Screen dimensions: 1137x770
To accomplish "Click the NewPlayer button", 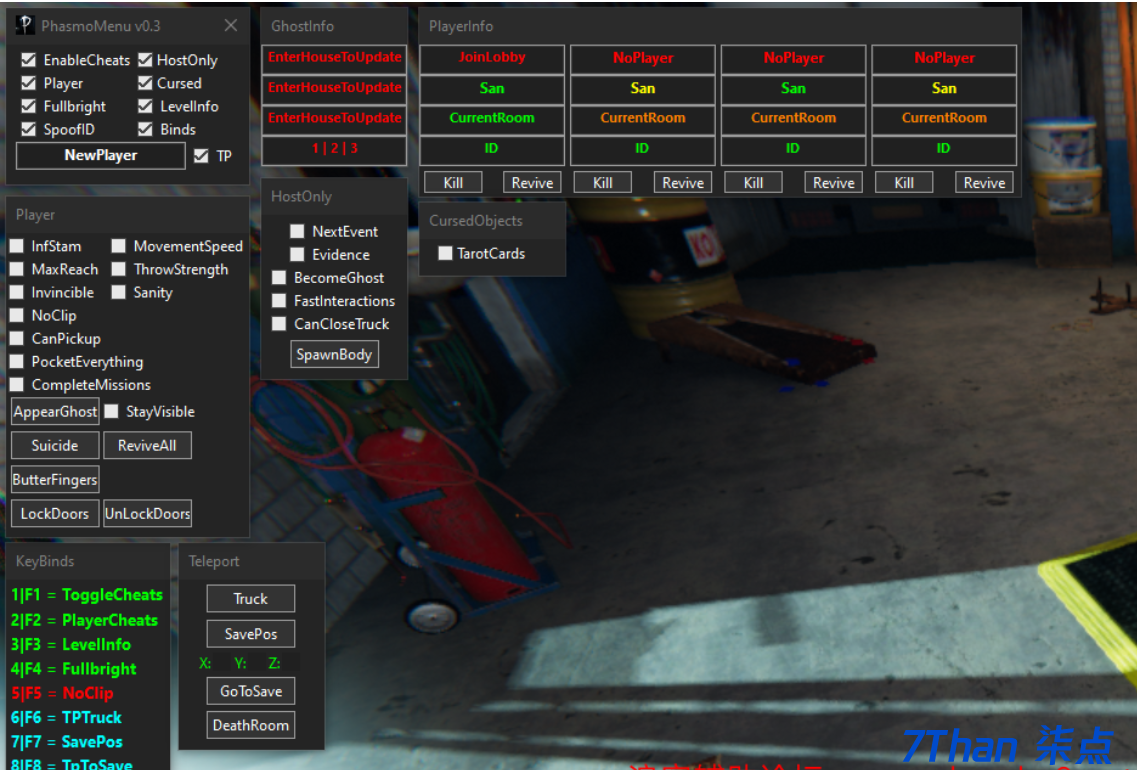I will [101, 155].
